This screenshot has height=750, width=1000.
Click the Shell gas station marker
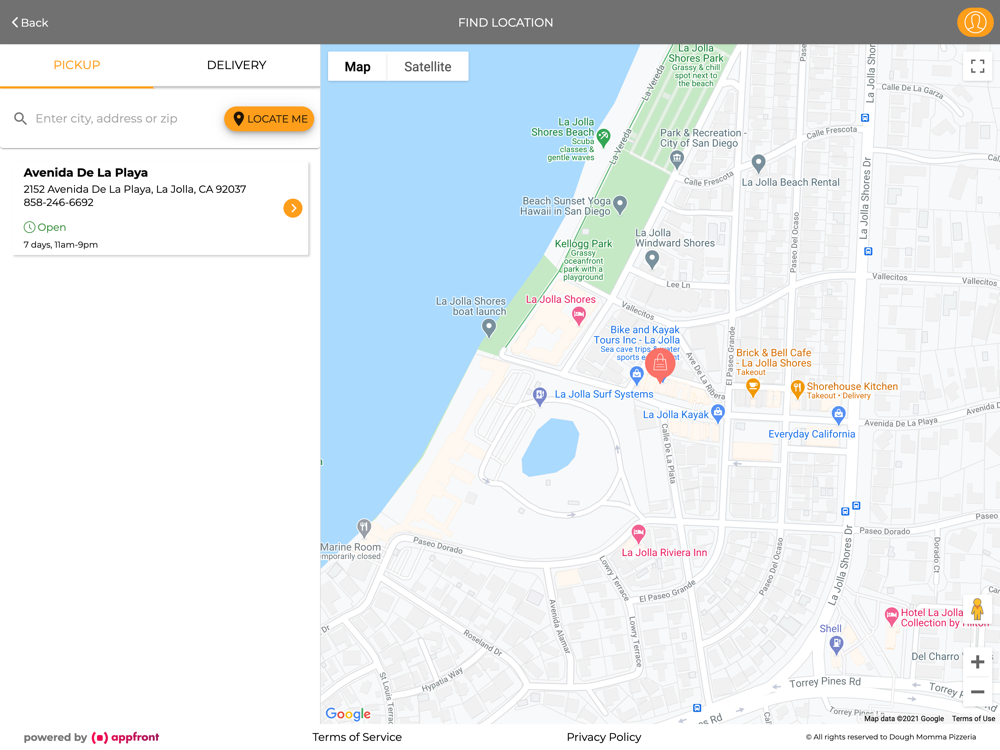[x=836, y=645]
